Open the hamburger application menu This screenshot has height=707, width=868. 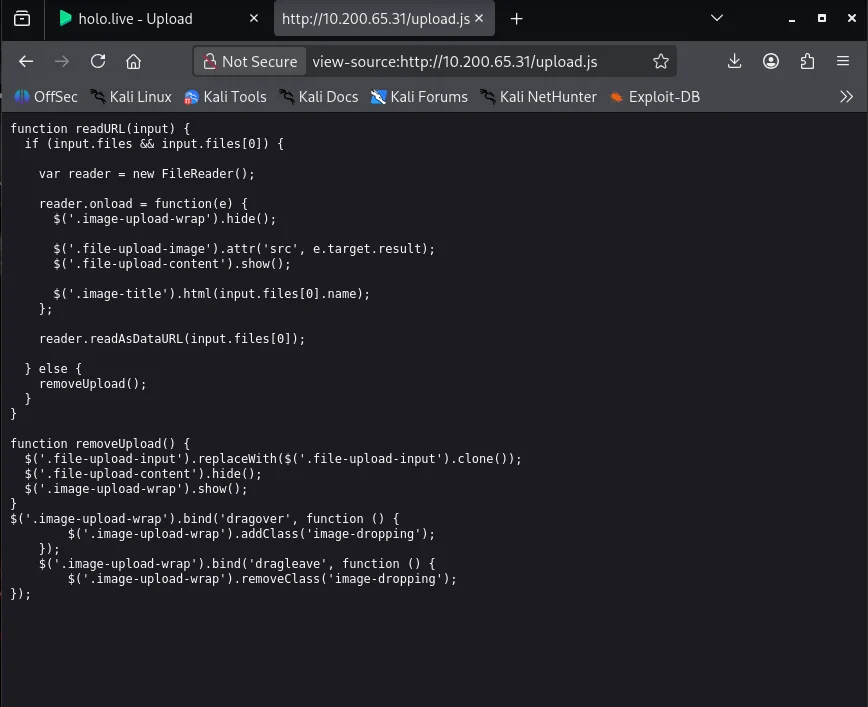[843, 61]
